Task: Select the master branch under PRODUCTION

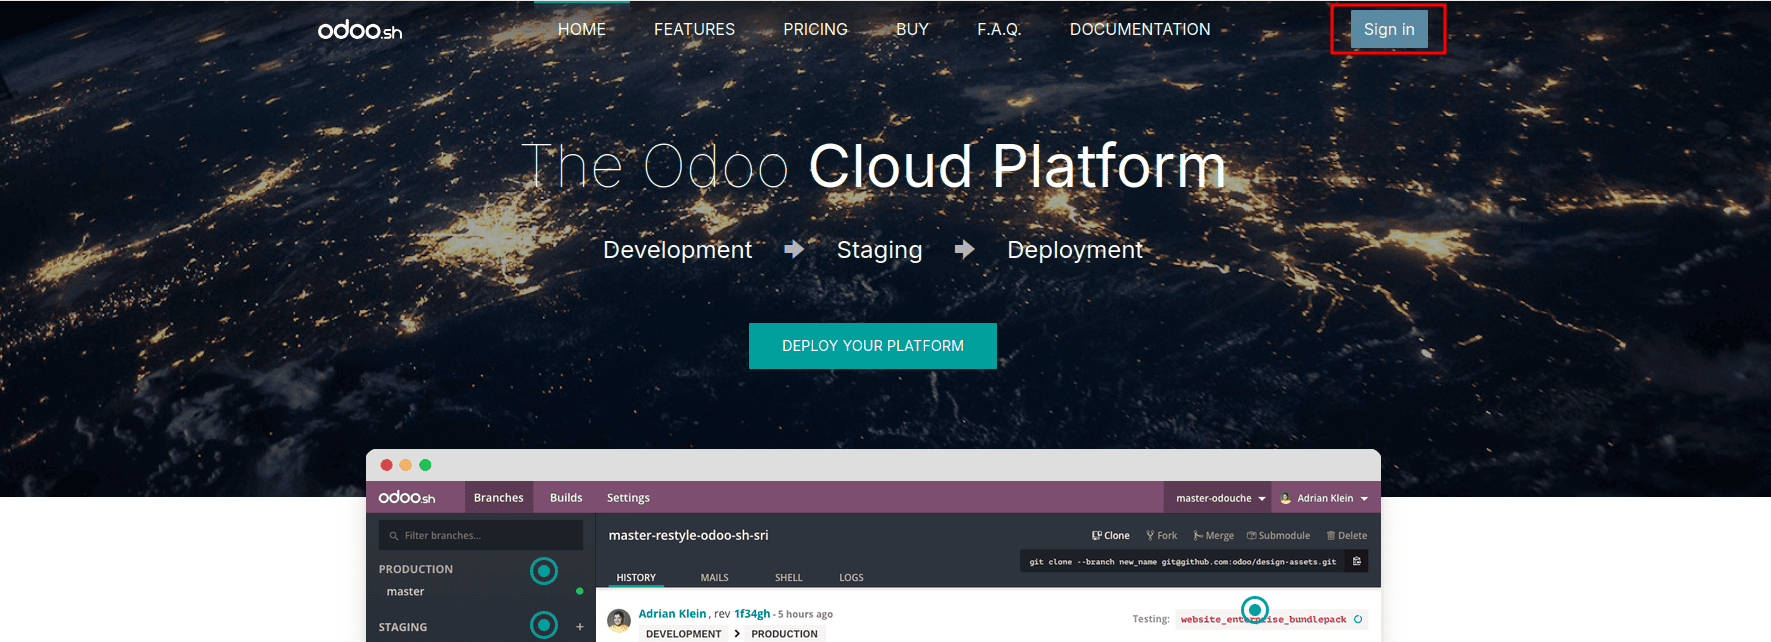Action: click(405, 591)
